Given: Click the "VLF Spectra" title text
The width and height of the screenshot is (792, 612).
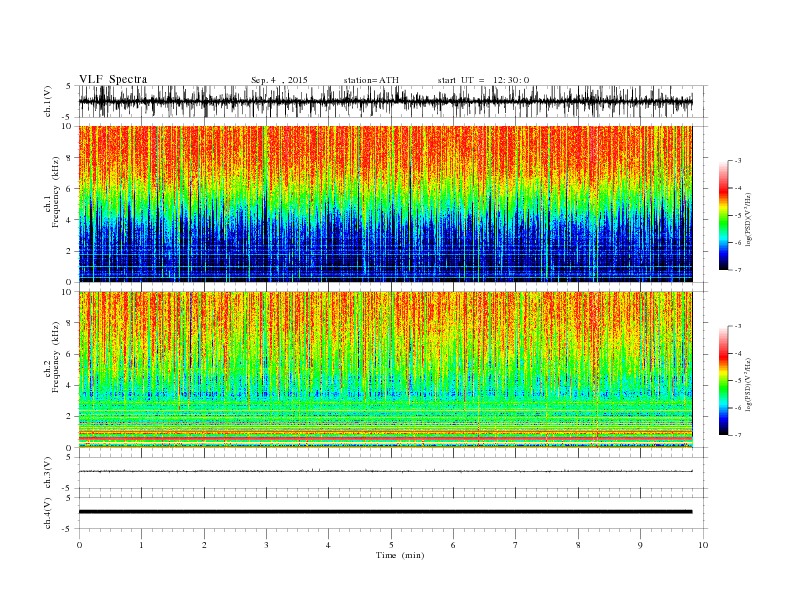Looking at the screenshot, I should (113, 79).
